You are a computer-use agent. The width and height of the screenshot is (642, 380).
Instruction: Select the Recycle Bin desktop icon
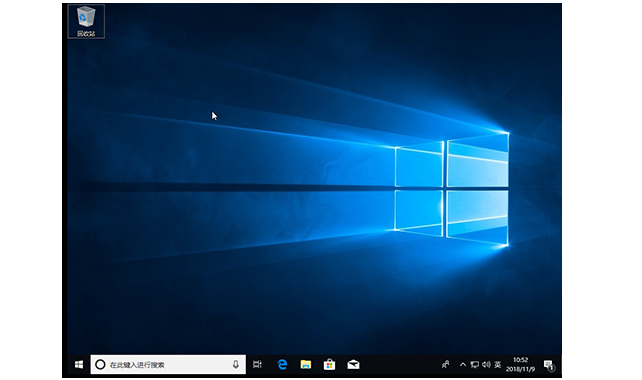(x=86, y=21)
